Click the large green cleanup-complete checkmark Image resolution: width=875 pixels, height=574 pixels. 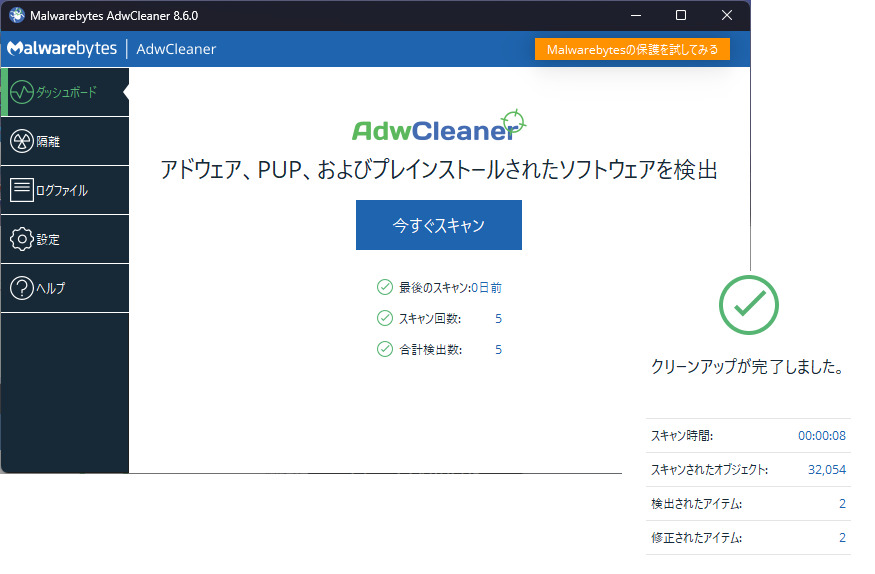(748, 305)
